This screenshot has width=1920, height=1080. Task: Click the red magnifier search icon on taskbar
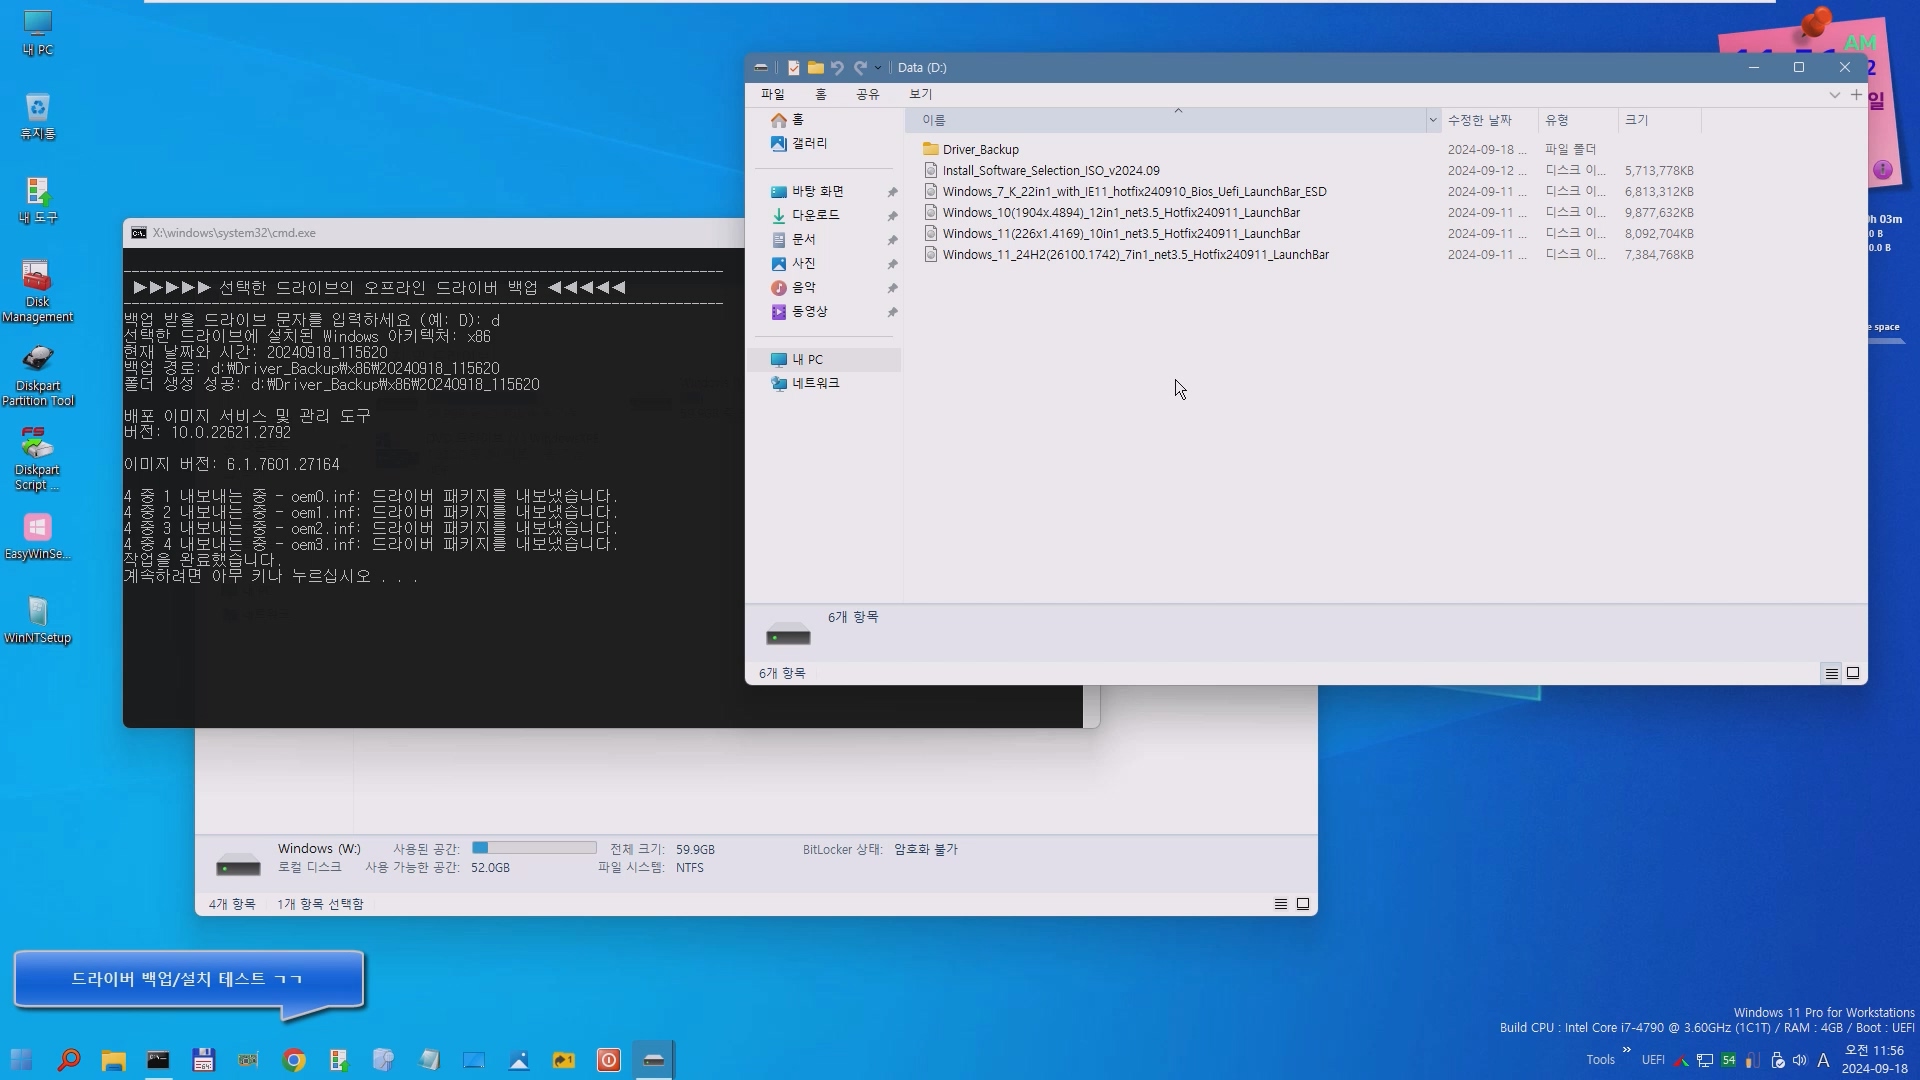point(69,1060)
